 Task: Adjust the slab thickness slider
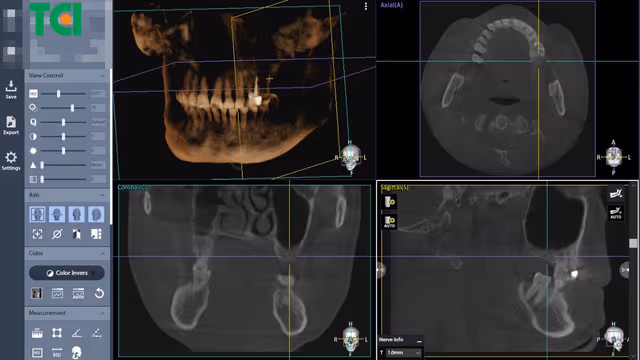(x=42, y=179)
